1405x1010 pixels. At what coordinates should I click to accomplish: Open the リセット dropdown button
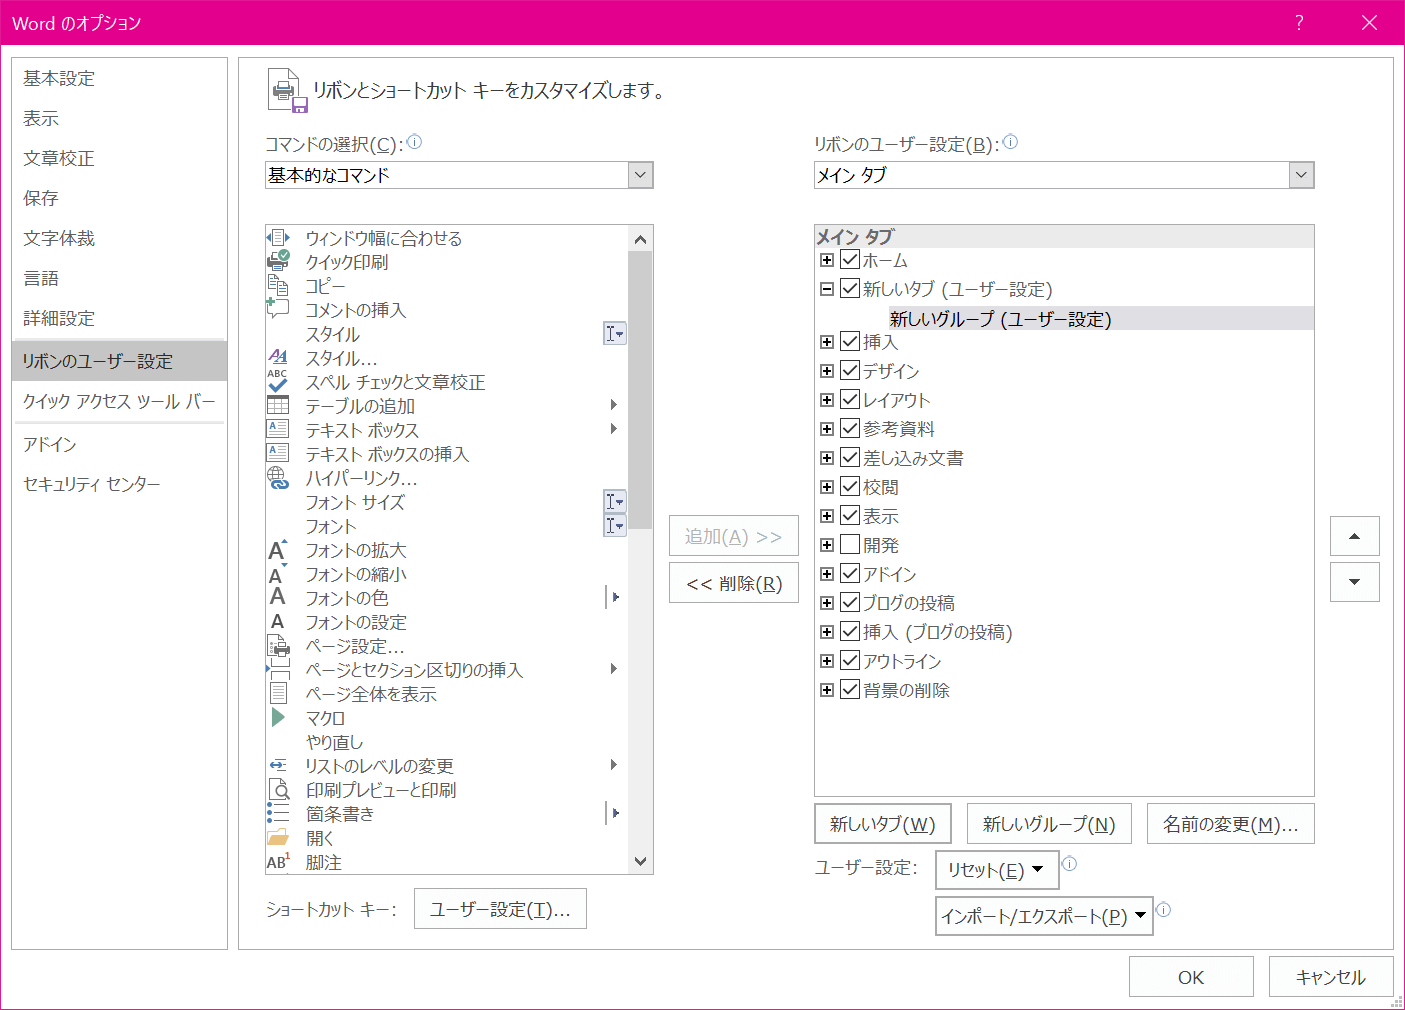tap(996, 870)
